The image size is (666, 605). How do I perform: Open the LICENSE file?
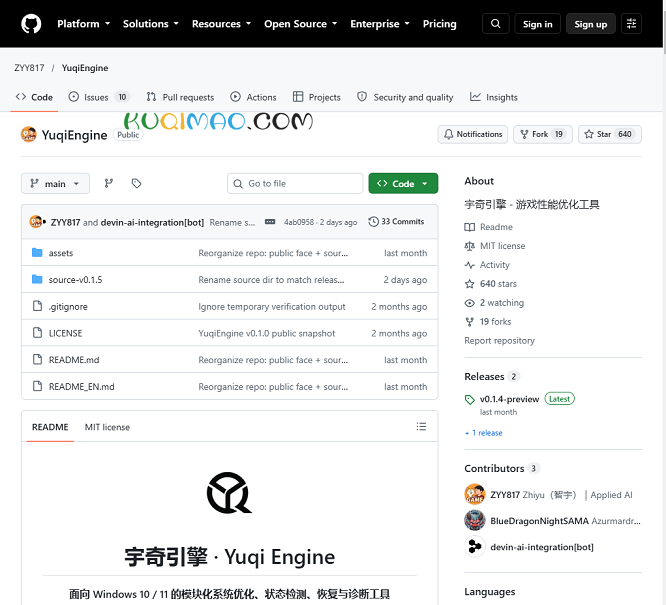pyautogui.click(x=65, y=334)
